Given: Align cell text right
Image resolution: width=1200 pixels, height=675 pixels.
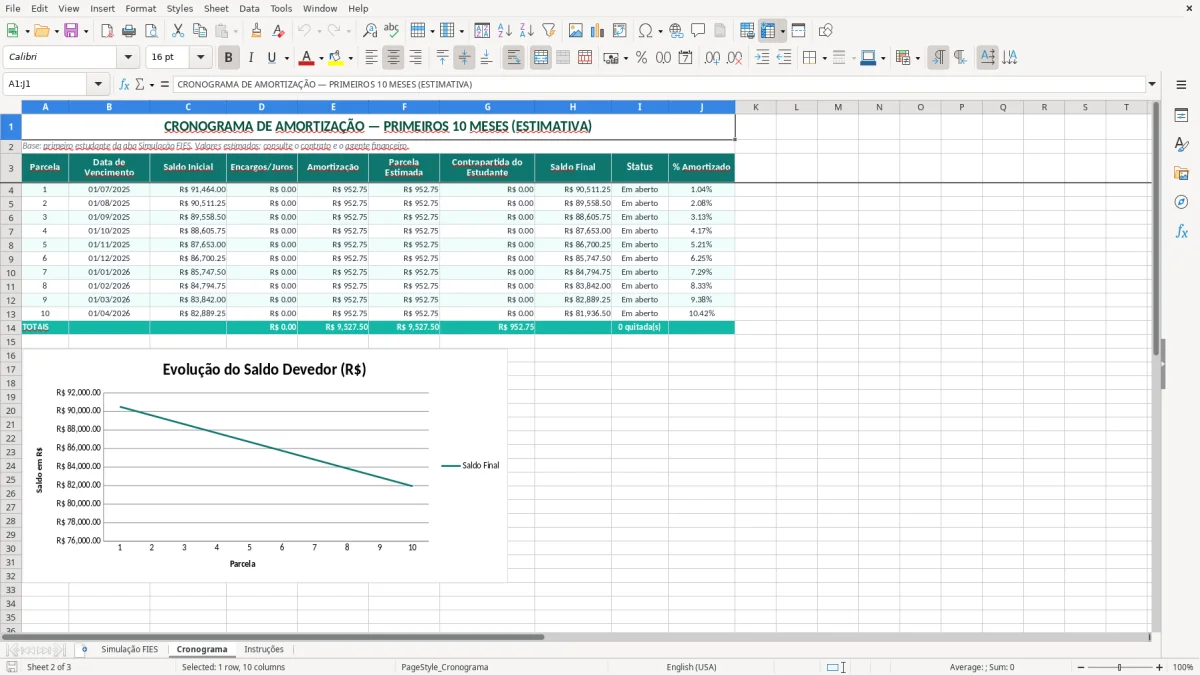Looking at the screenshot, I should (x=415, y=58).
